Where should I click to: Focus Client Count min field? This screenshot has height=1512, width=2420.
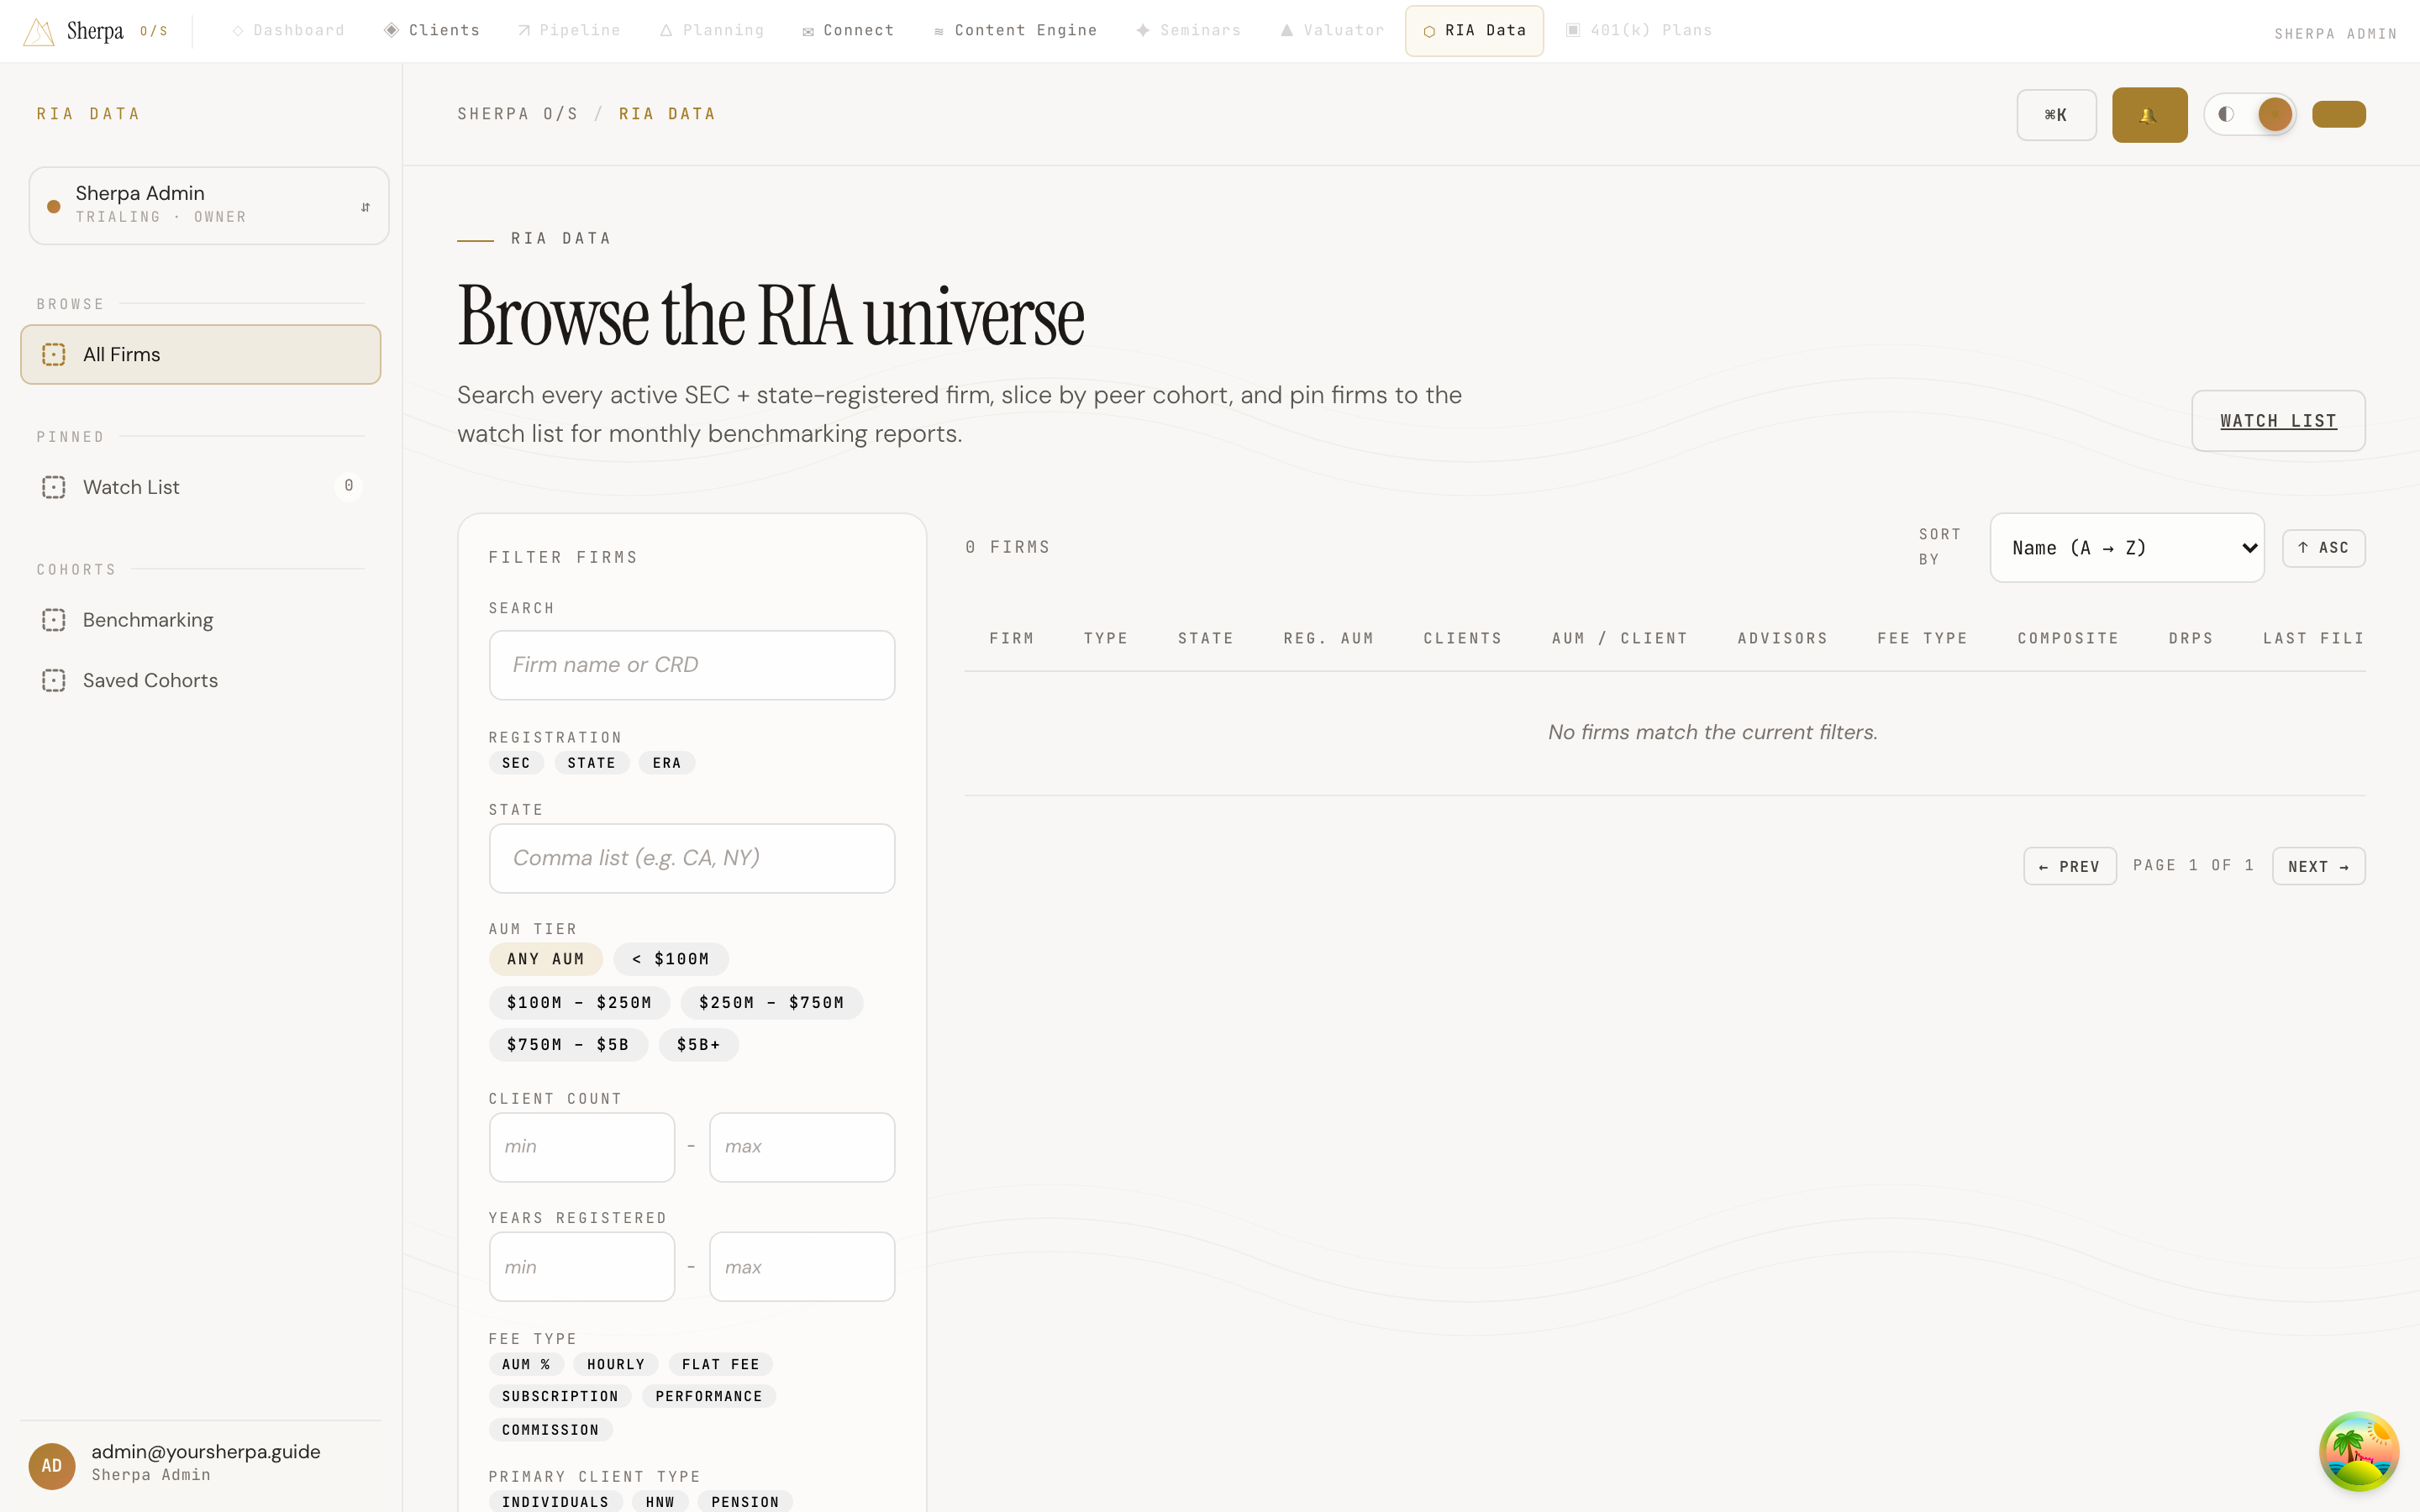(x=582, y=1147)
